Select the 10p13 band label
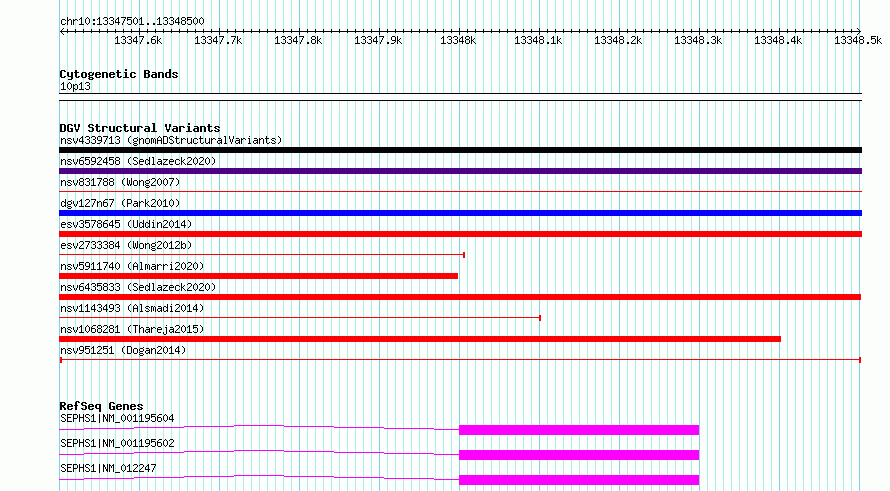This screenshot has width=890, height=491. coord(75,86)
